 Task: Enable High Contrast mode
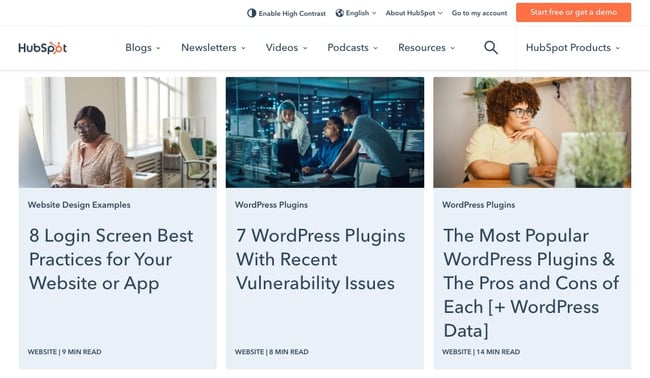pos(286,13)
